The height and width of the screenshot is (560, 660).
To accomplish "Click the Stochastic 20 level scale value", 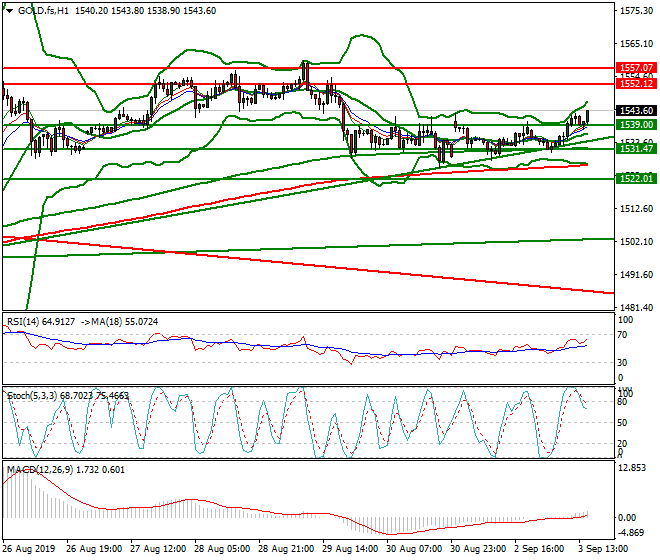I will tap(622, 443).
